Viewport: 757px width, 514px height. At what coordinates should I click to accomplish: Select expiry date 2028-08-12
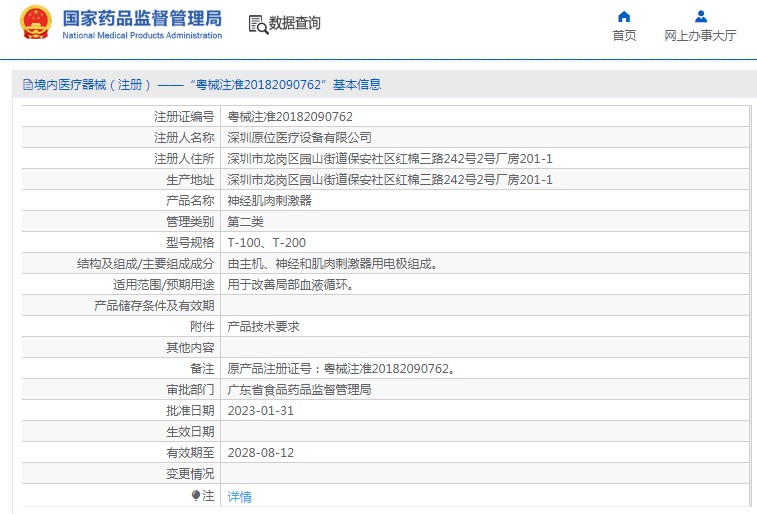[261, 453]
